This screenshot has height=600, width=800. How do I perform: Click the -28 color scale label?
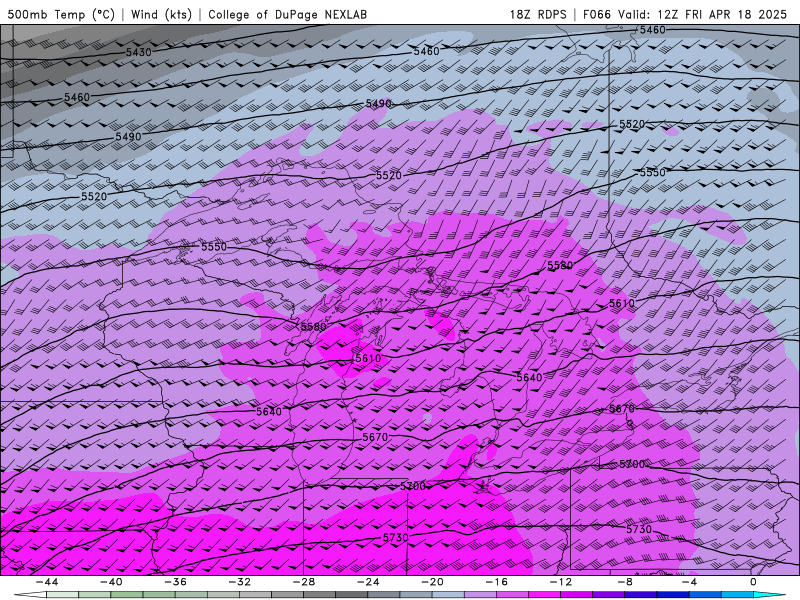304,582
